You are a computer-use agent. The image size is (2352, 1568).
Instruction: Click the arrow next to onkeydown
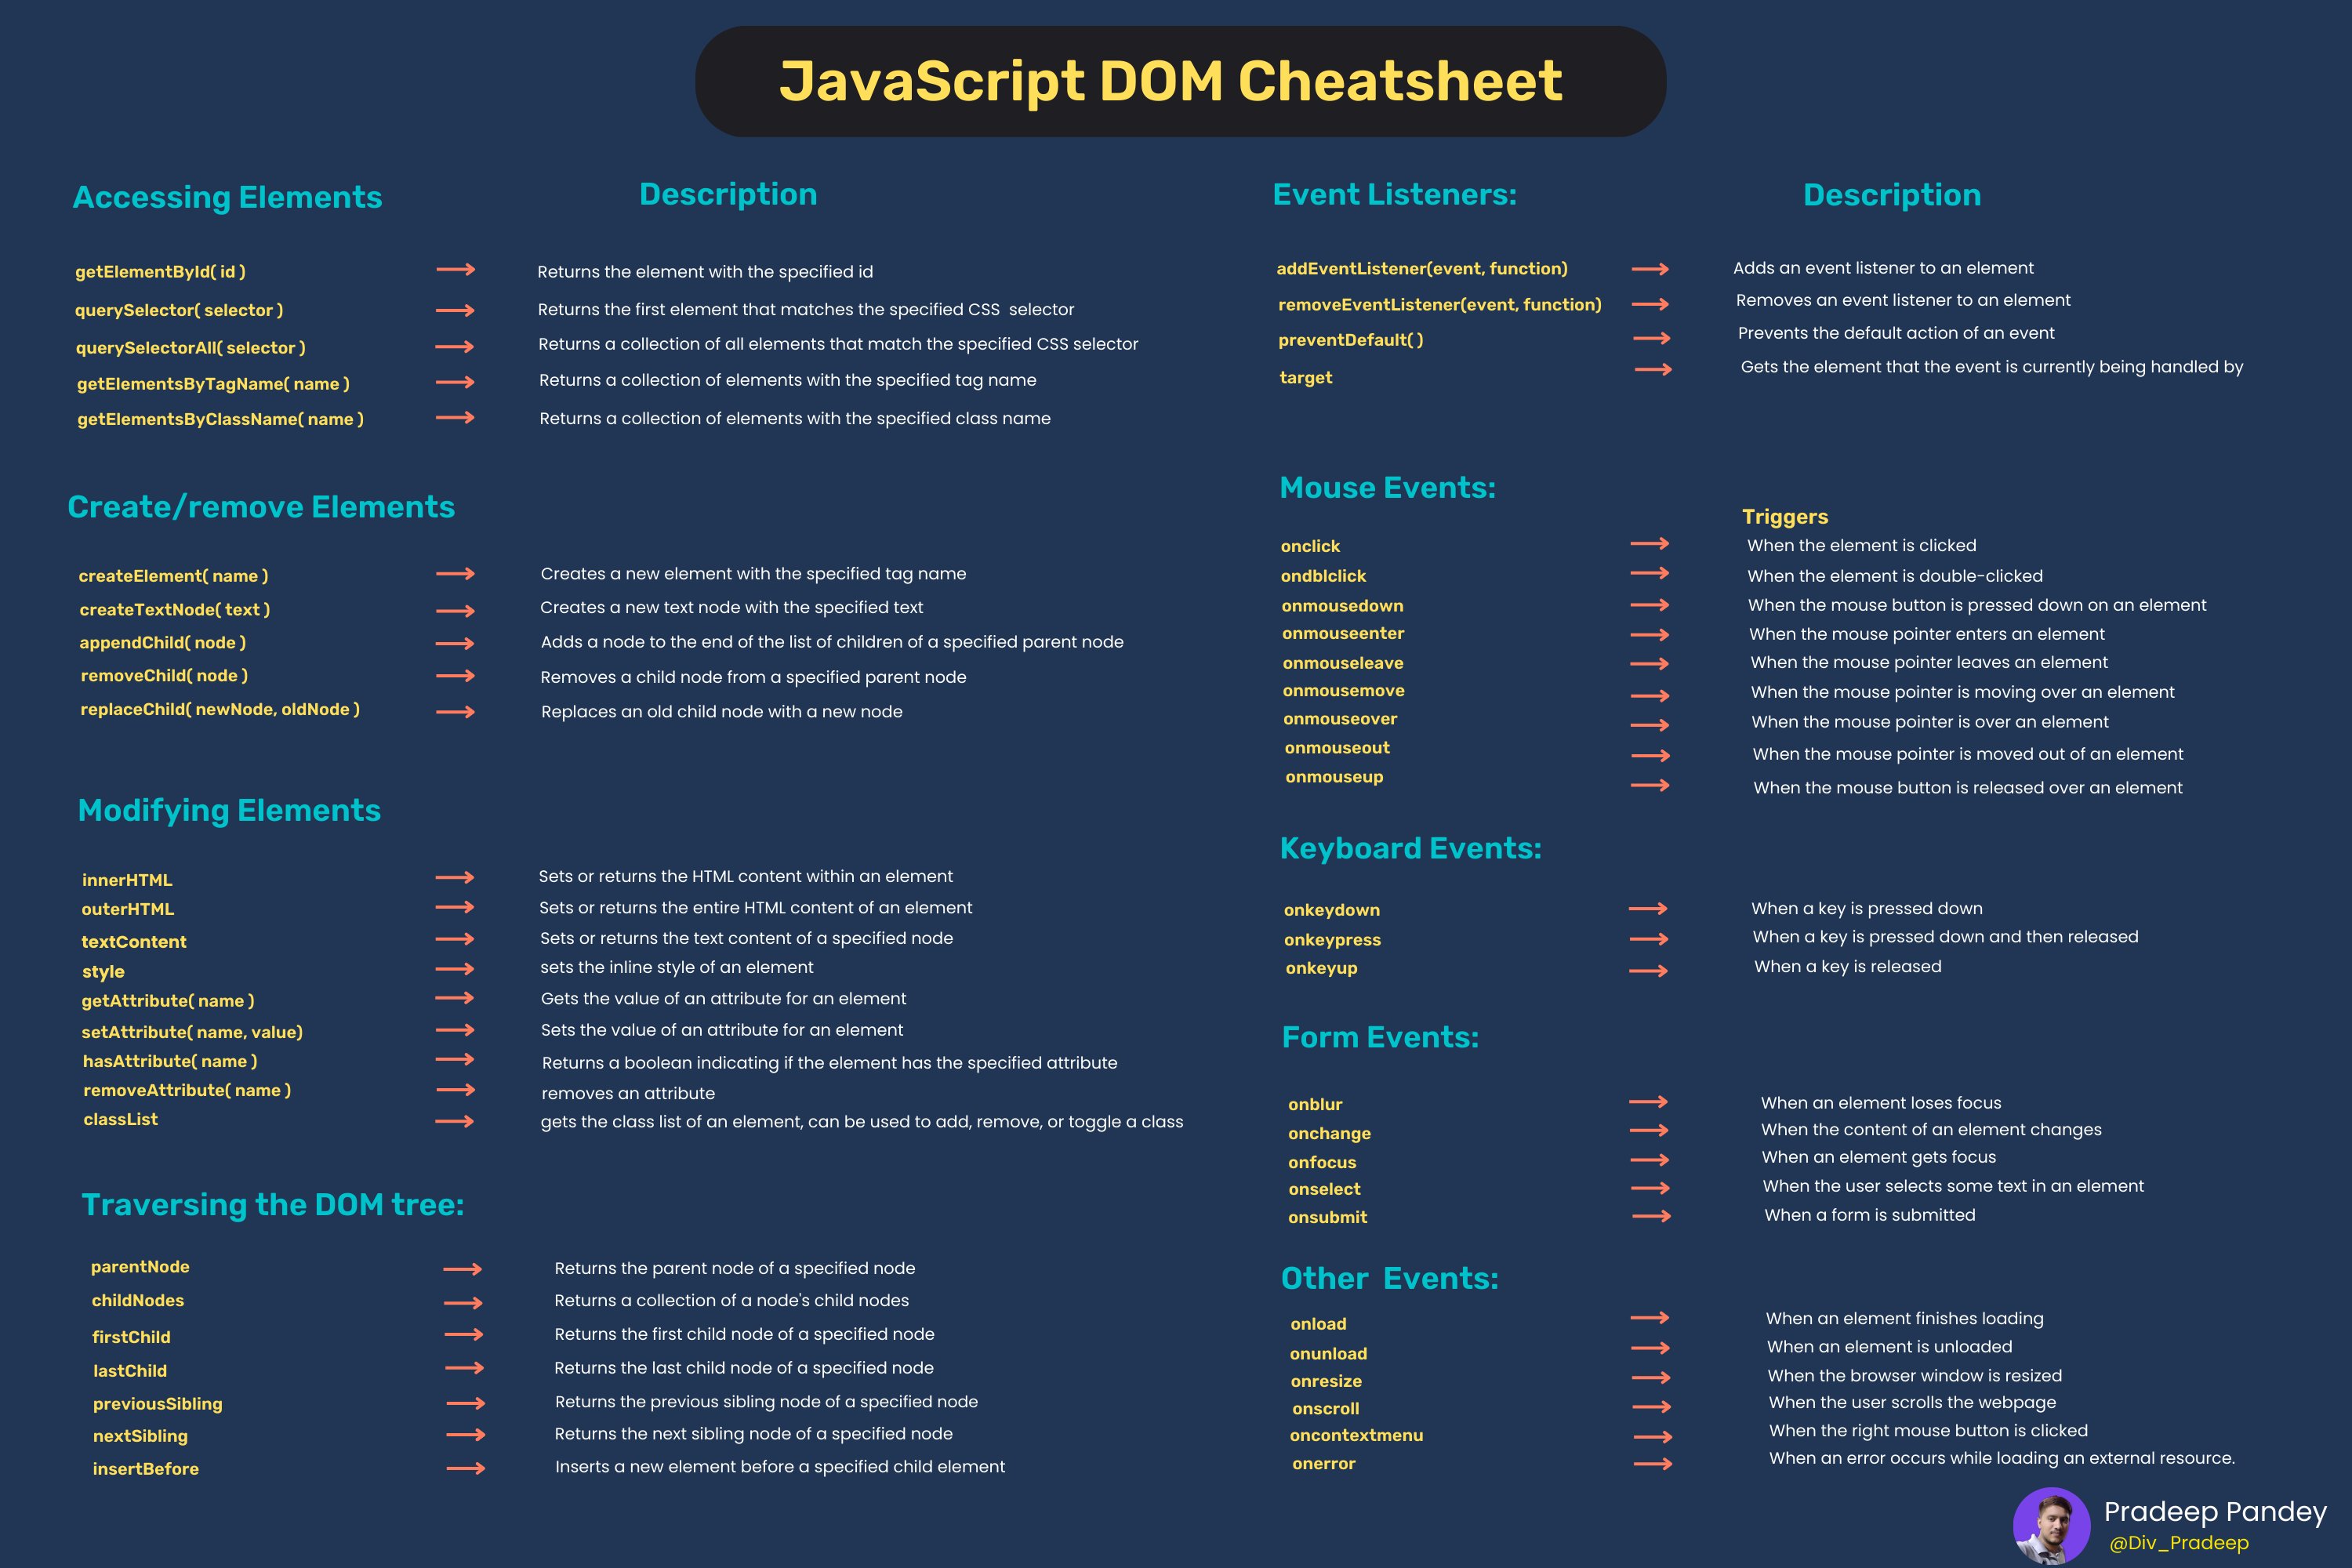point(1648,909)
